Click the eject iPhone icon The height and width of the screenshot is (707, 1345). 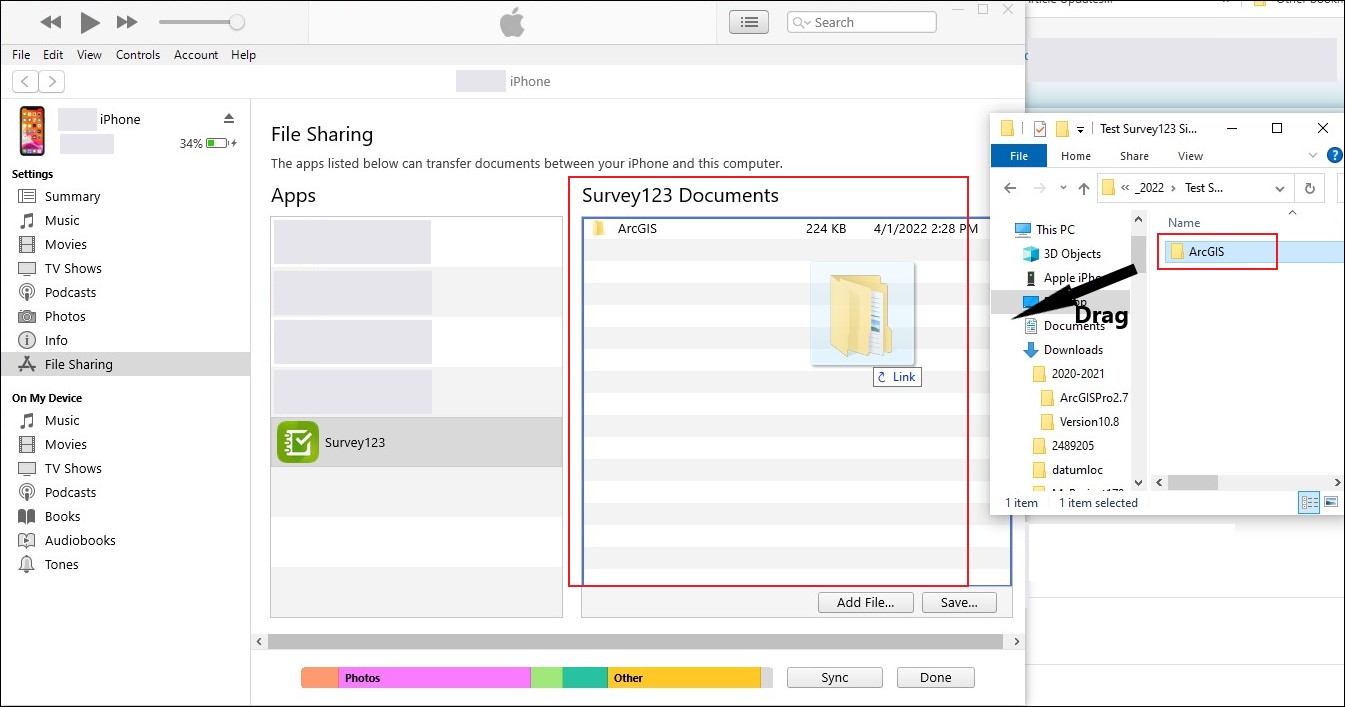[229, 118]
